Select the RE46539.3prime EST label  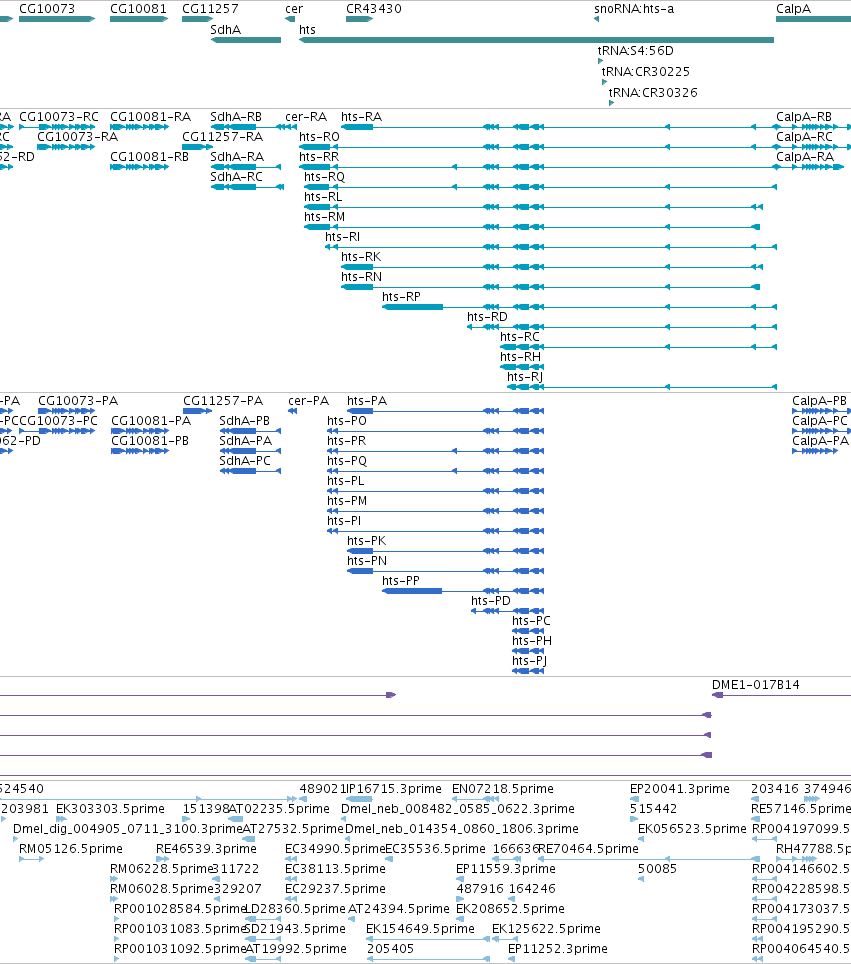coord(206,849)
